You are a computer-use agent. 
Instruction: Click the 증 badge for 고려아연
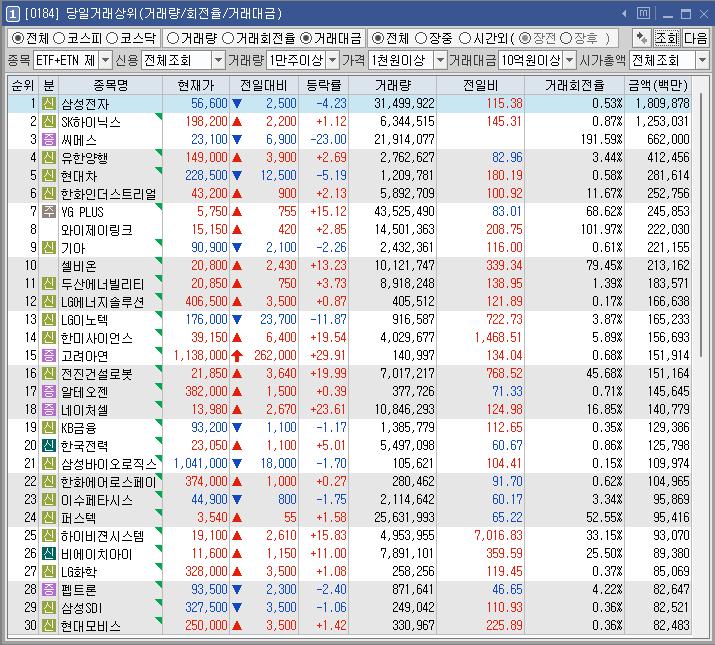tap(49, 355)
